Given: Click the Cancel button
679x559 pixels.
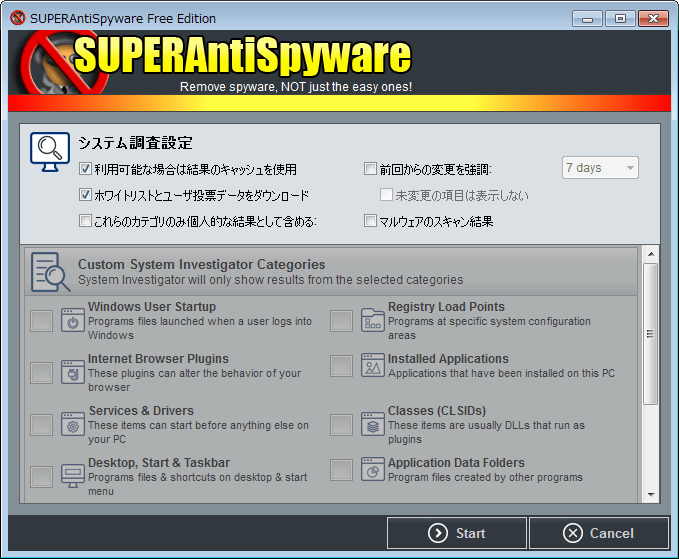Looking at the screenshot, I should [x=599, y=533].
